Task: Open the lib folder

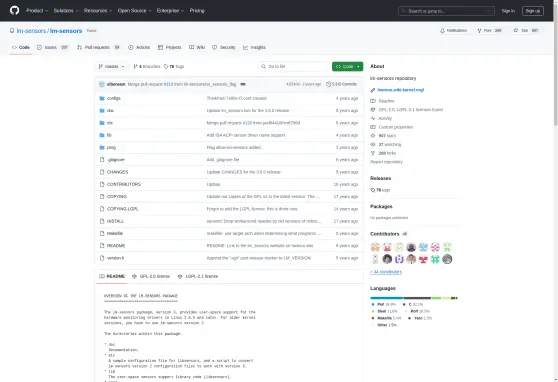Action: pyautogui.click(x=109, y=135)
